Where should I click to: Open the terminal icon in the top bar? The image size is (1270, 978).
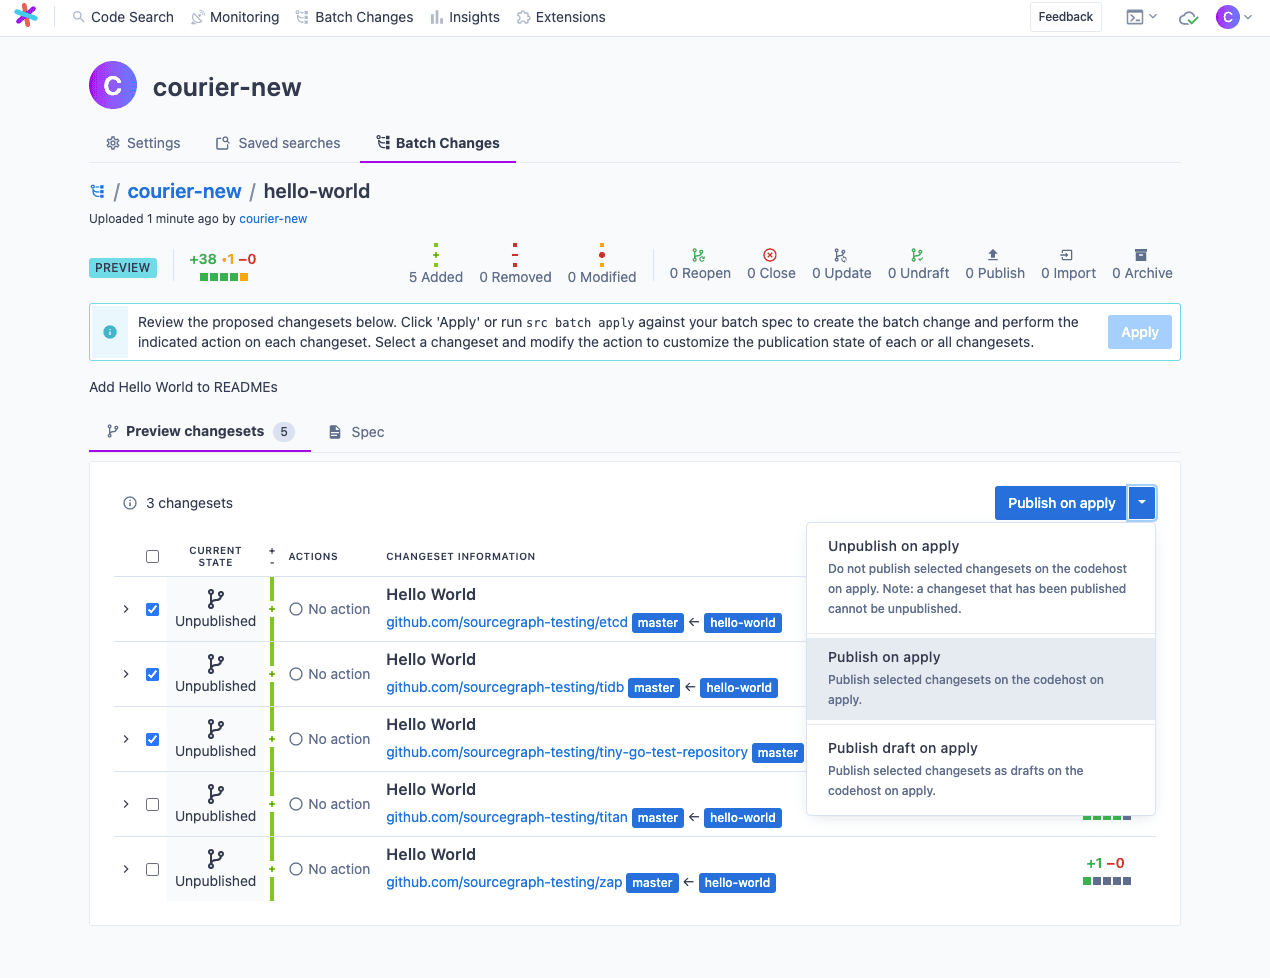point(1135,17)
